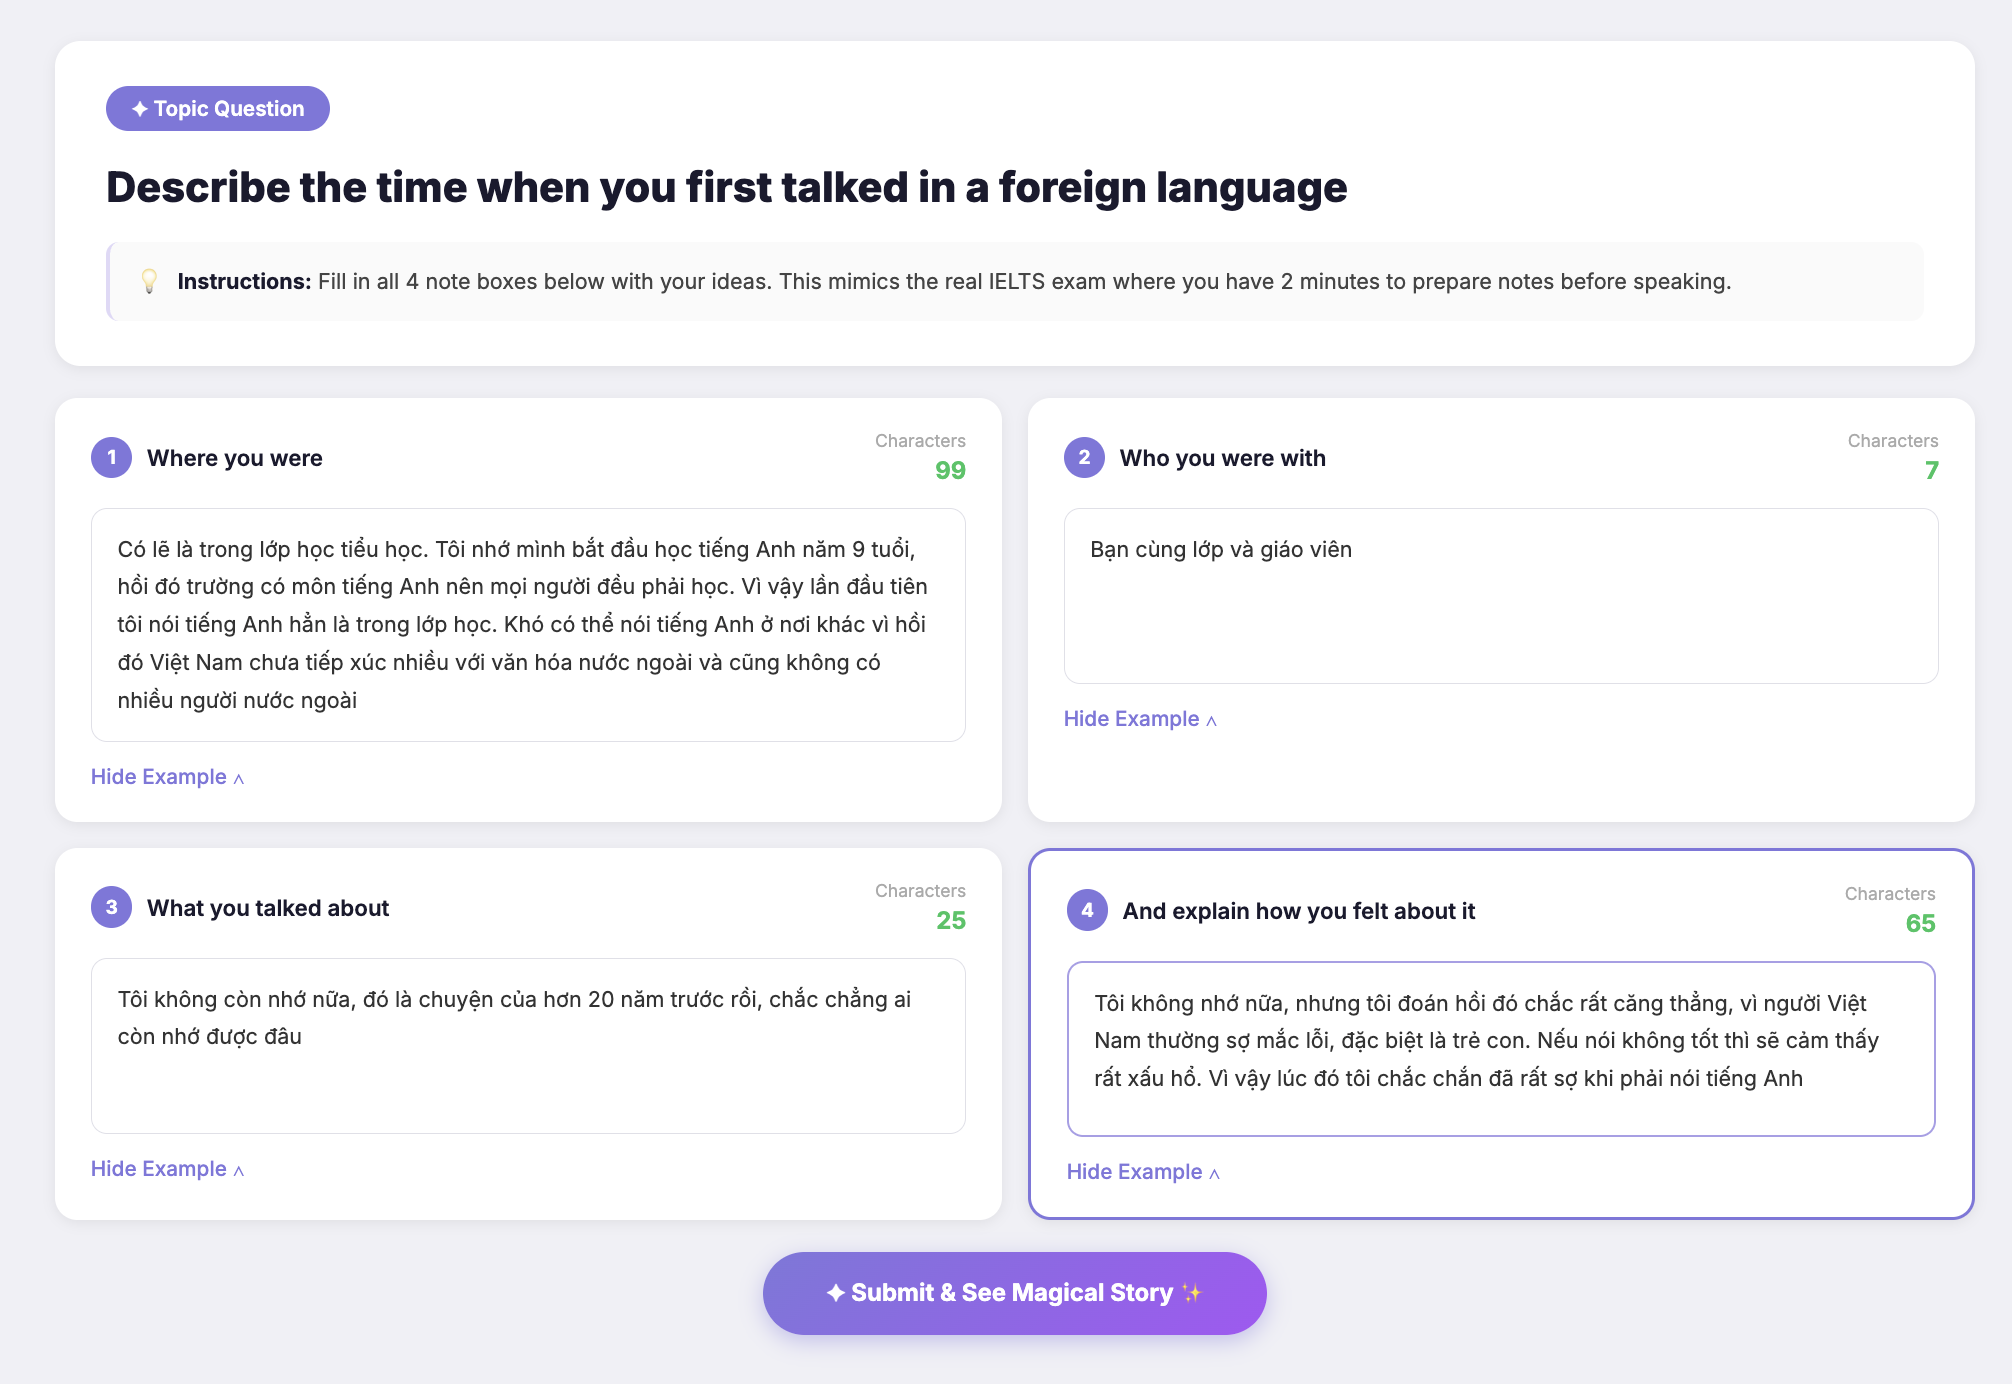Screen dimensions: 2012x1384
Task: Collapse example under 'how you felt about it'
Action: [x=1143, y=1172]
